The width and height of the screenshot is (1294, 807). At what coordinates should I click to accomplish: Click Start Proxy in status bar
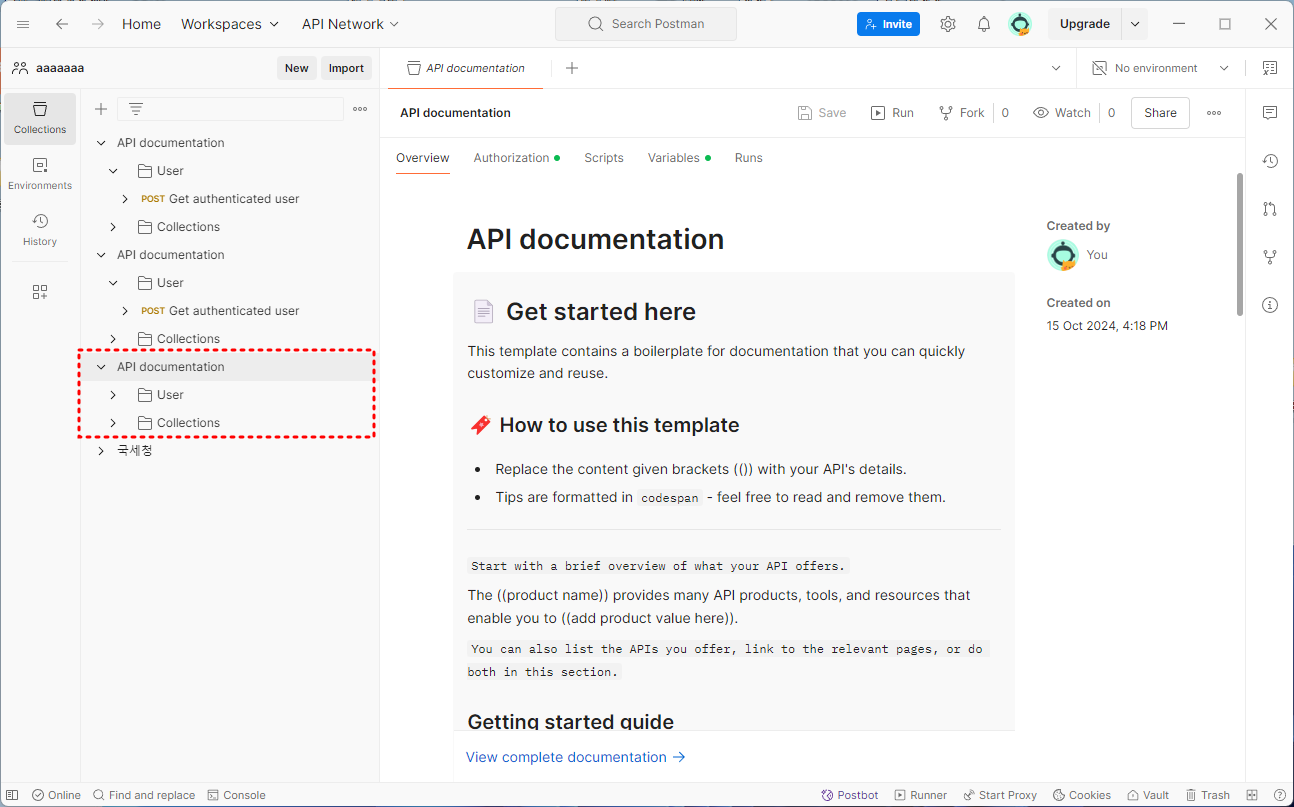tap(1000, 795)
